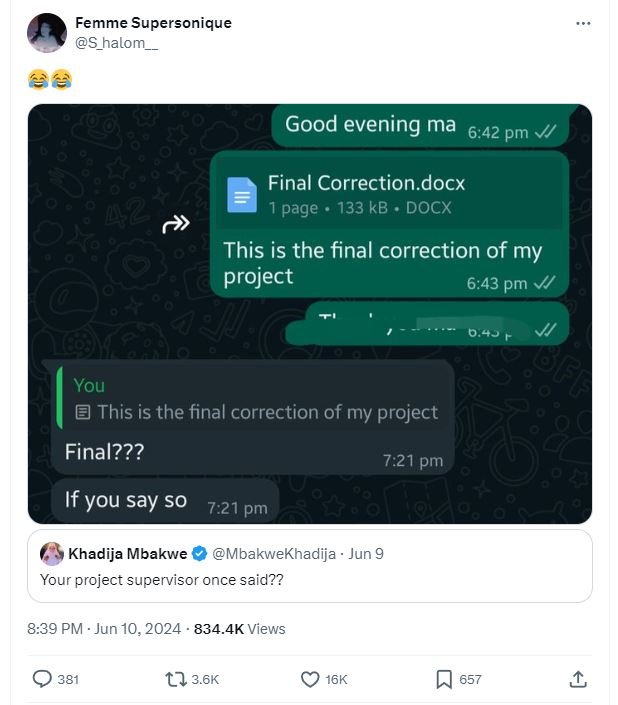Click the repost icon
The image size is (618, 705).
pyautogui.click(x=175, y=679)
